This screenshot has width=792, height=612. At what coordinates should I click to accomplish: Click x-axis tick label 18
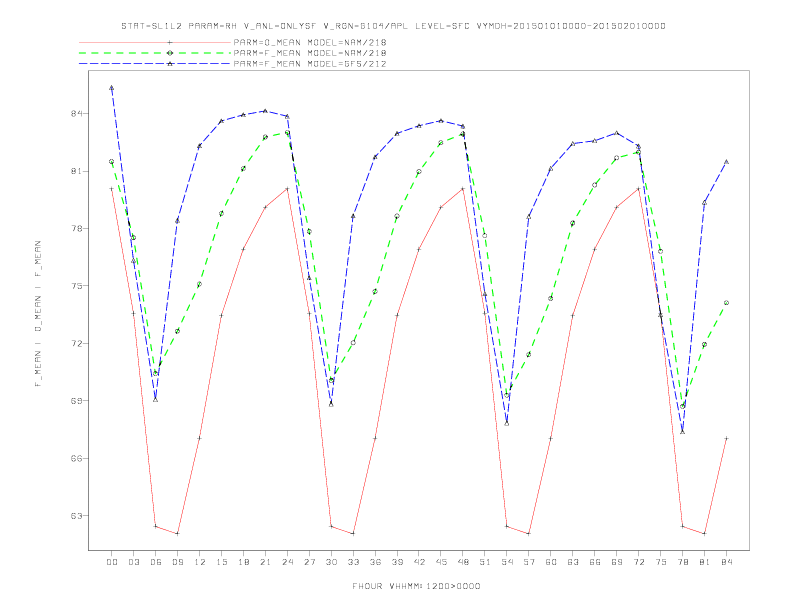pyautogui.click(x=243, y=562)
